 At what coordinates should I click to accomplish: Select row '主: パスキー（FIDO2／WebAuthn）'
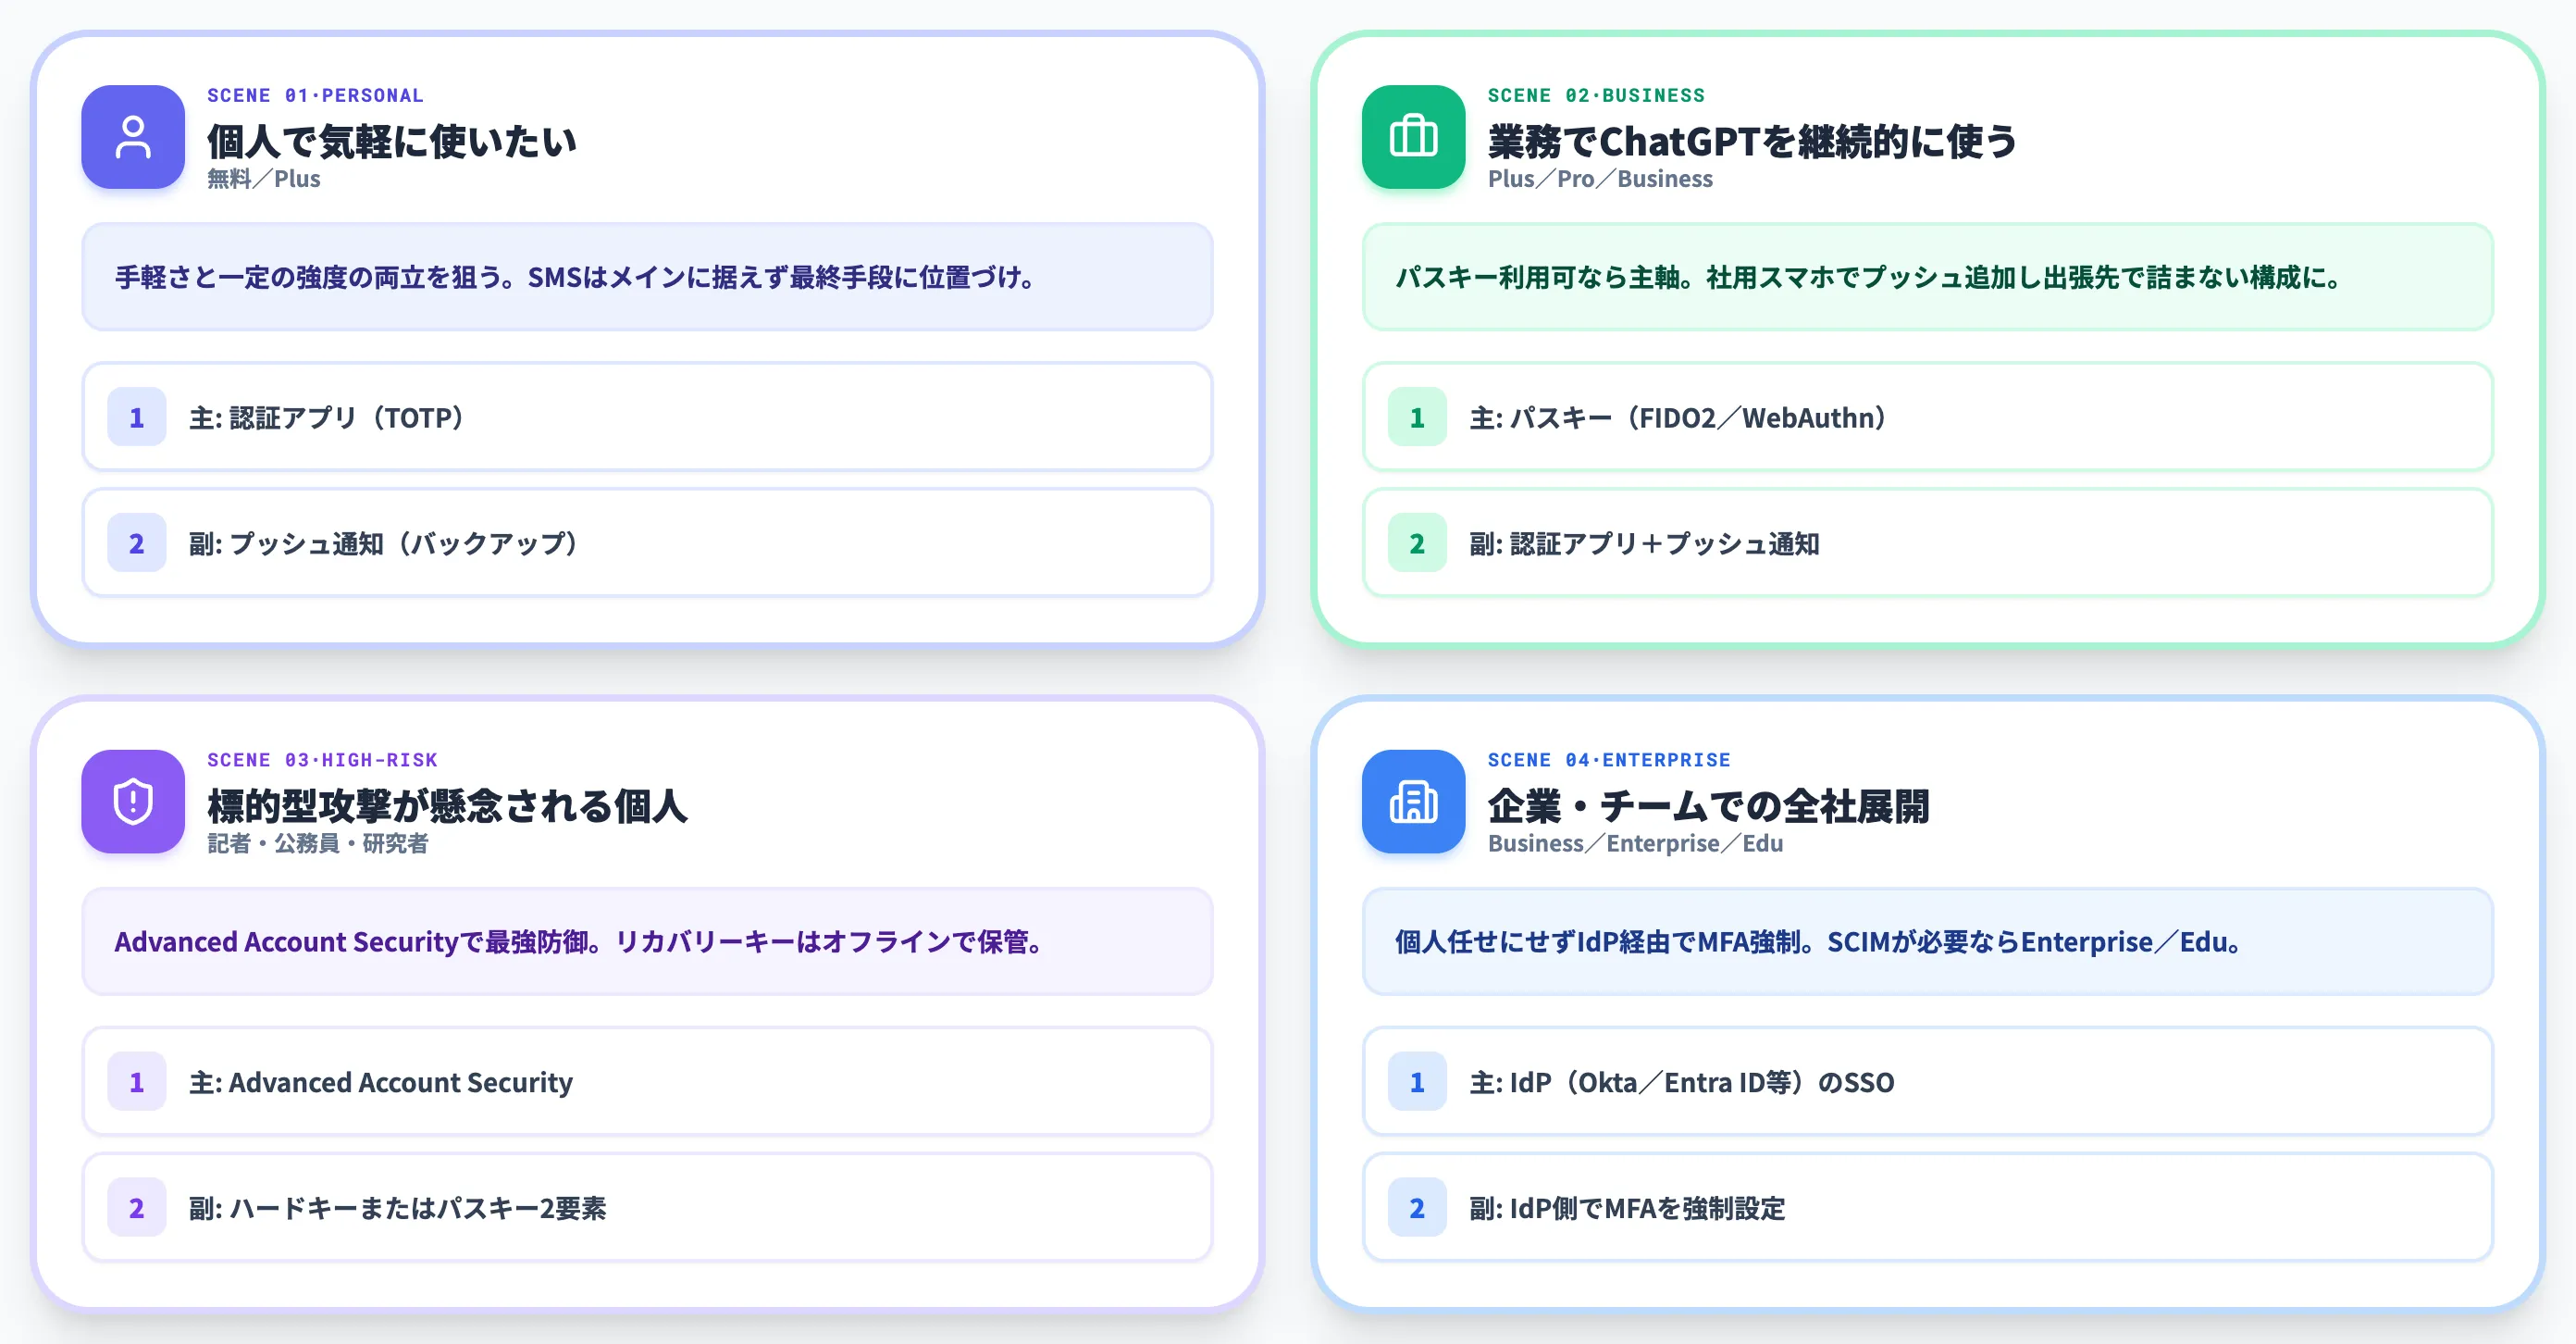[1927, 417]
